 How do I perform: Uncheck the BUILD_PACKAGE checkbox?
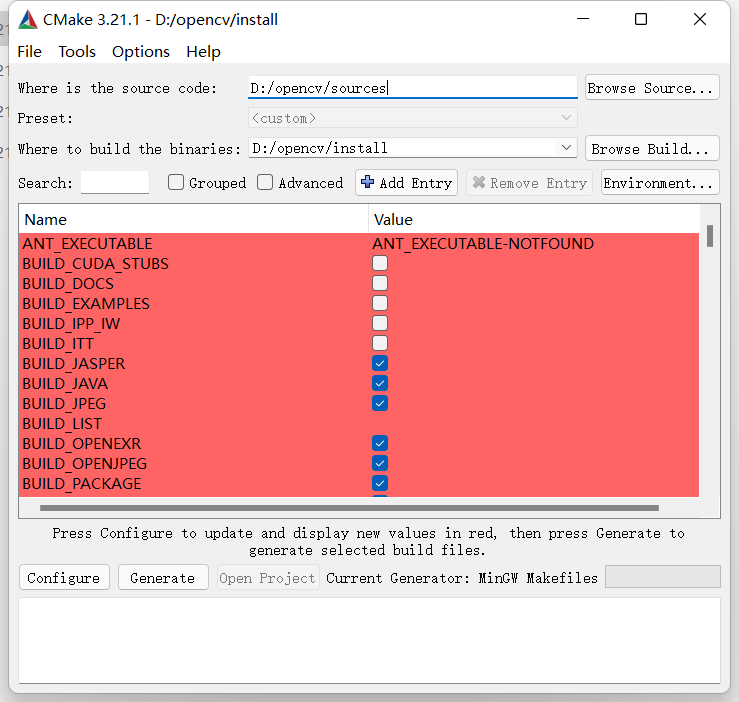click(x=380, y=483)
